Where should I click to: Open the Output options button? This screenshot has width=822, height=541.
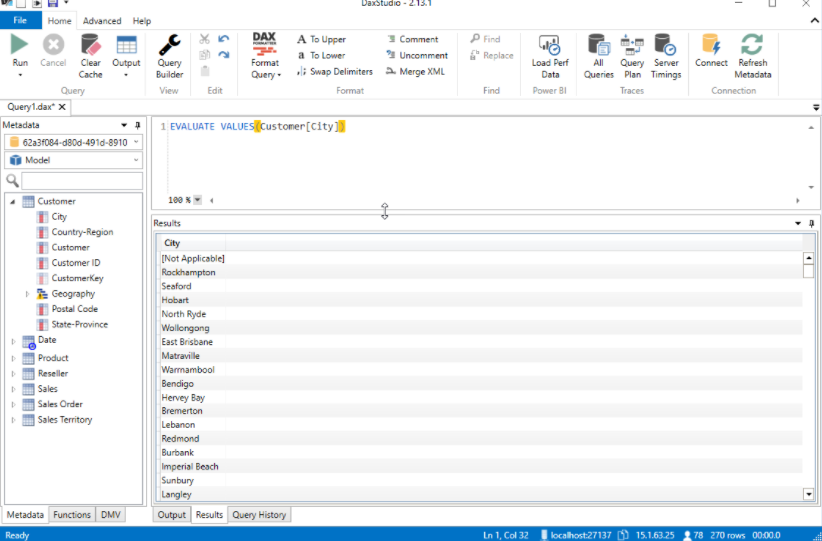click(126, 57)
